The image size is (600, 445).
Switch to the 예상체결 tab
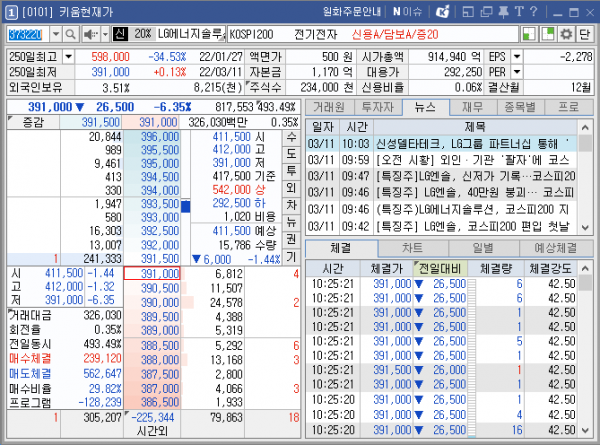click(x=556, y=249)
